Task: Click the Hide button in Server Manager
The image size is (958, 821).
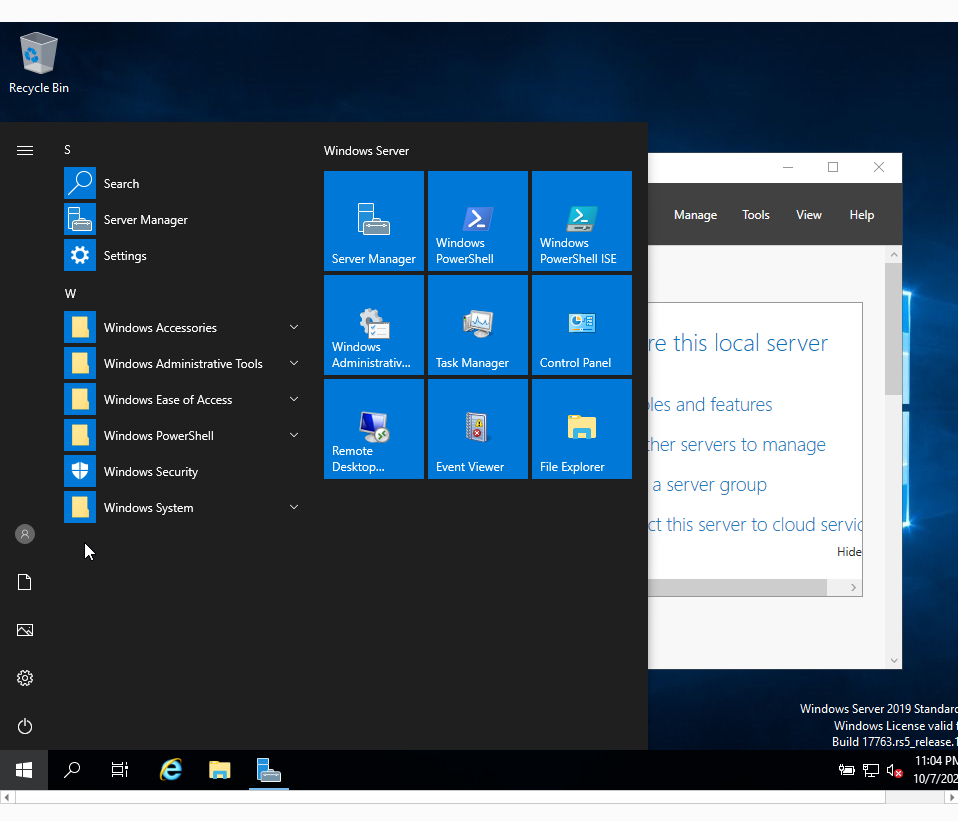Action: coord(849,552)
